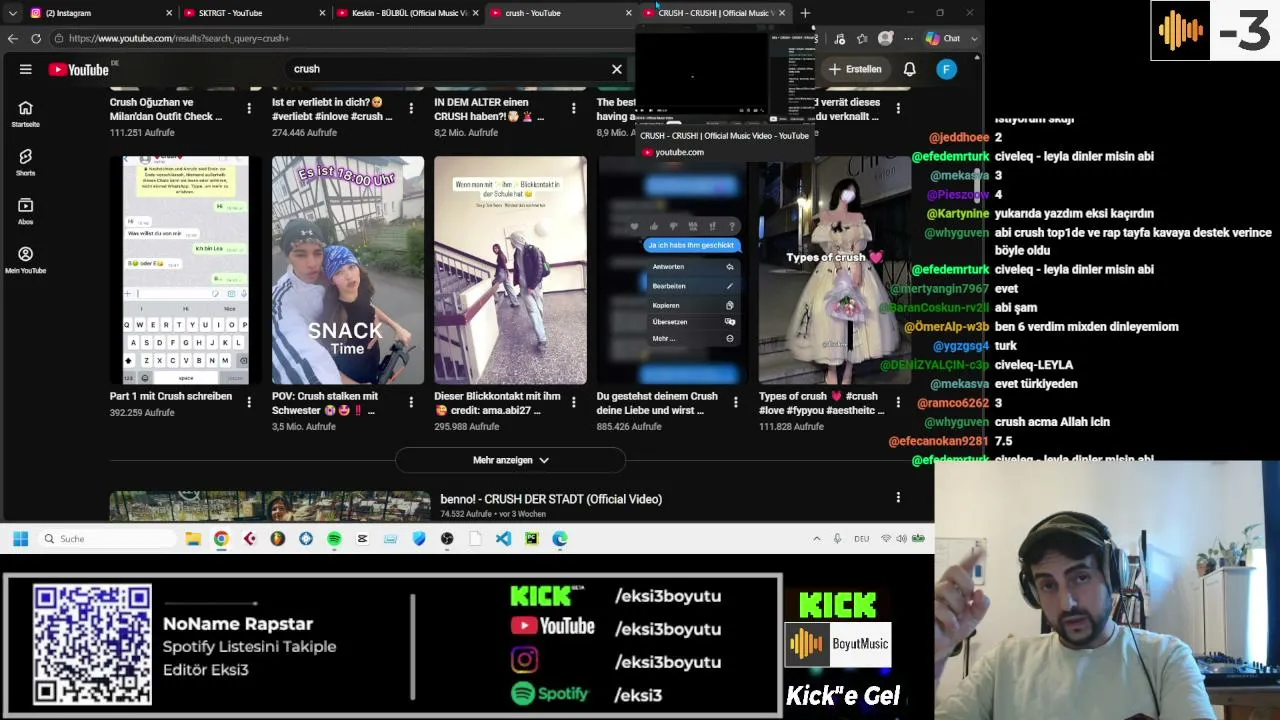The height and width of the screenshot is (720, 1280).
Task: Open the YouTube guide hamburger menu
Action: 25,69
